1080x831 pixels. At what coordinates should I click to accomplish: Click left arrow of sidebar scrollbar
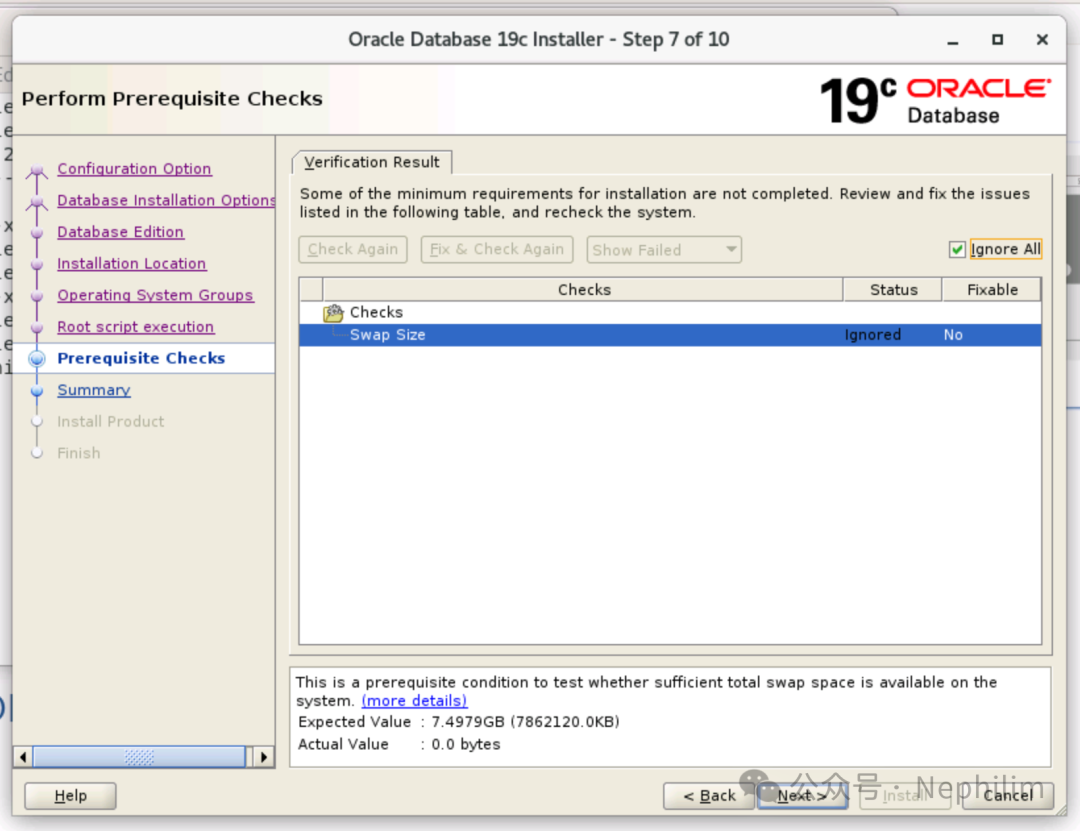tap(23, 757)
